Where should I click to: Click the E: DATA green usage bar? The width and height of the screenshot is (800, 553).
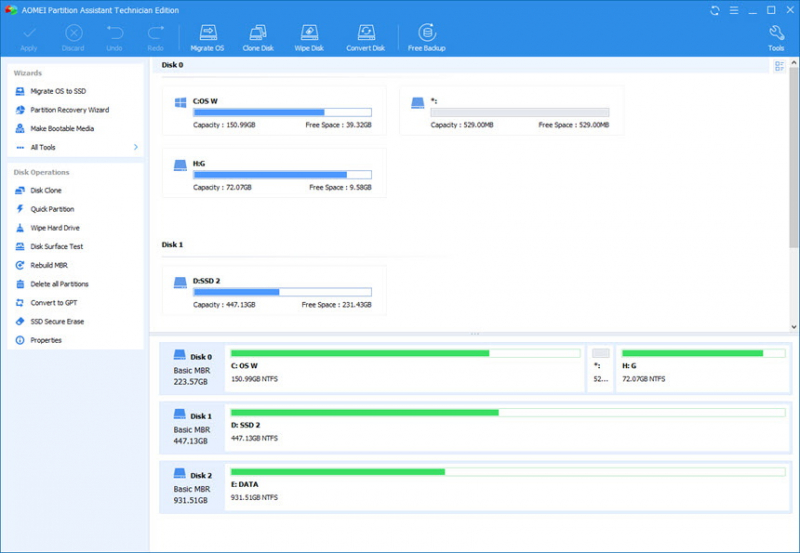point(337,471)
